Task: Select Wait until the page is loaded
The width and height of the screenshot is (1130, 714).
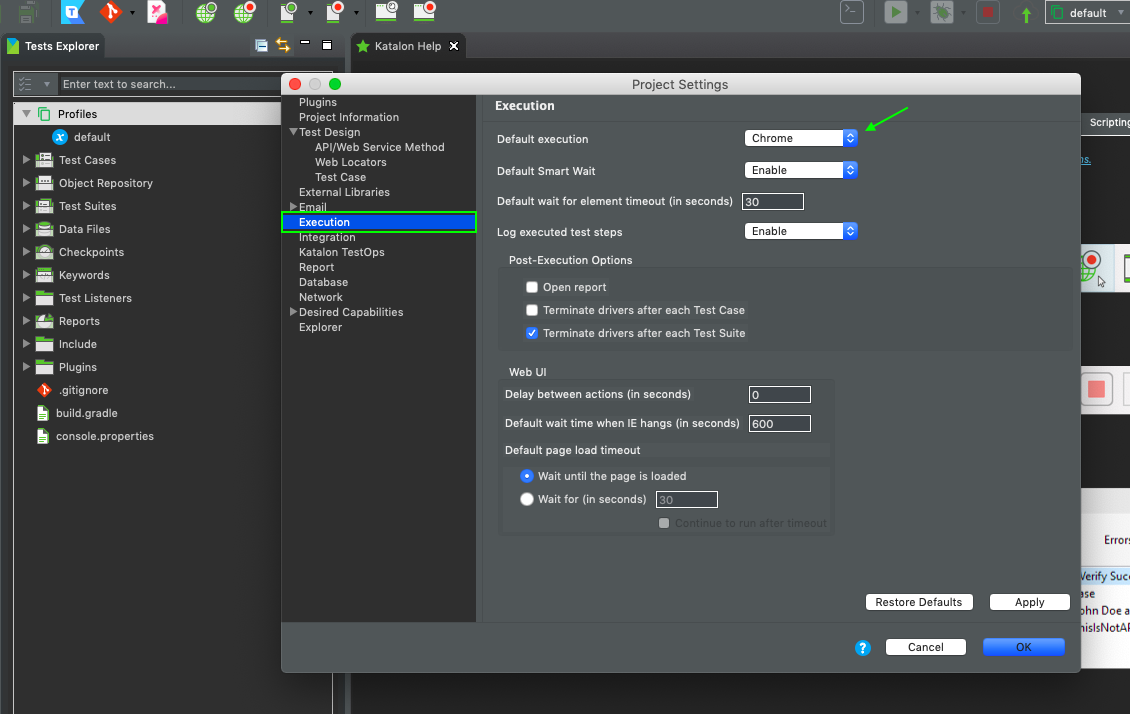Action: coord(527,476)
